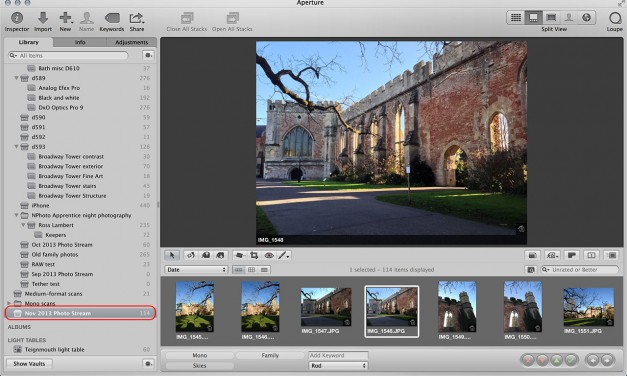Screen dimensions: 627x376
Task: Open the Date sort dropdown
Action: coord(196,270)
